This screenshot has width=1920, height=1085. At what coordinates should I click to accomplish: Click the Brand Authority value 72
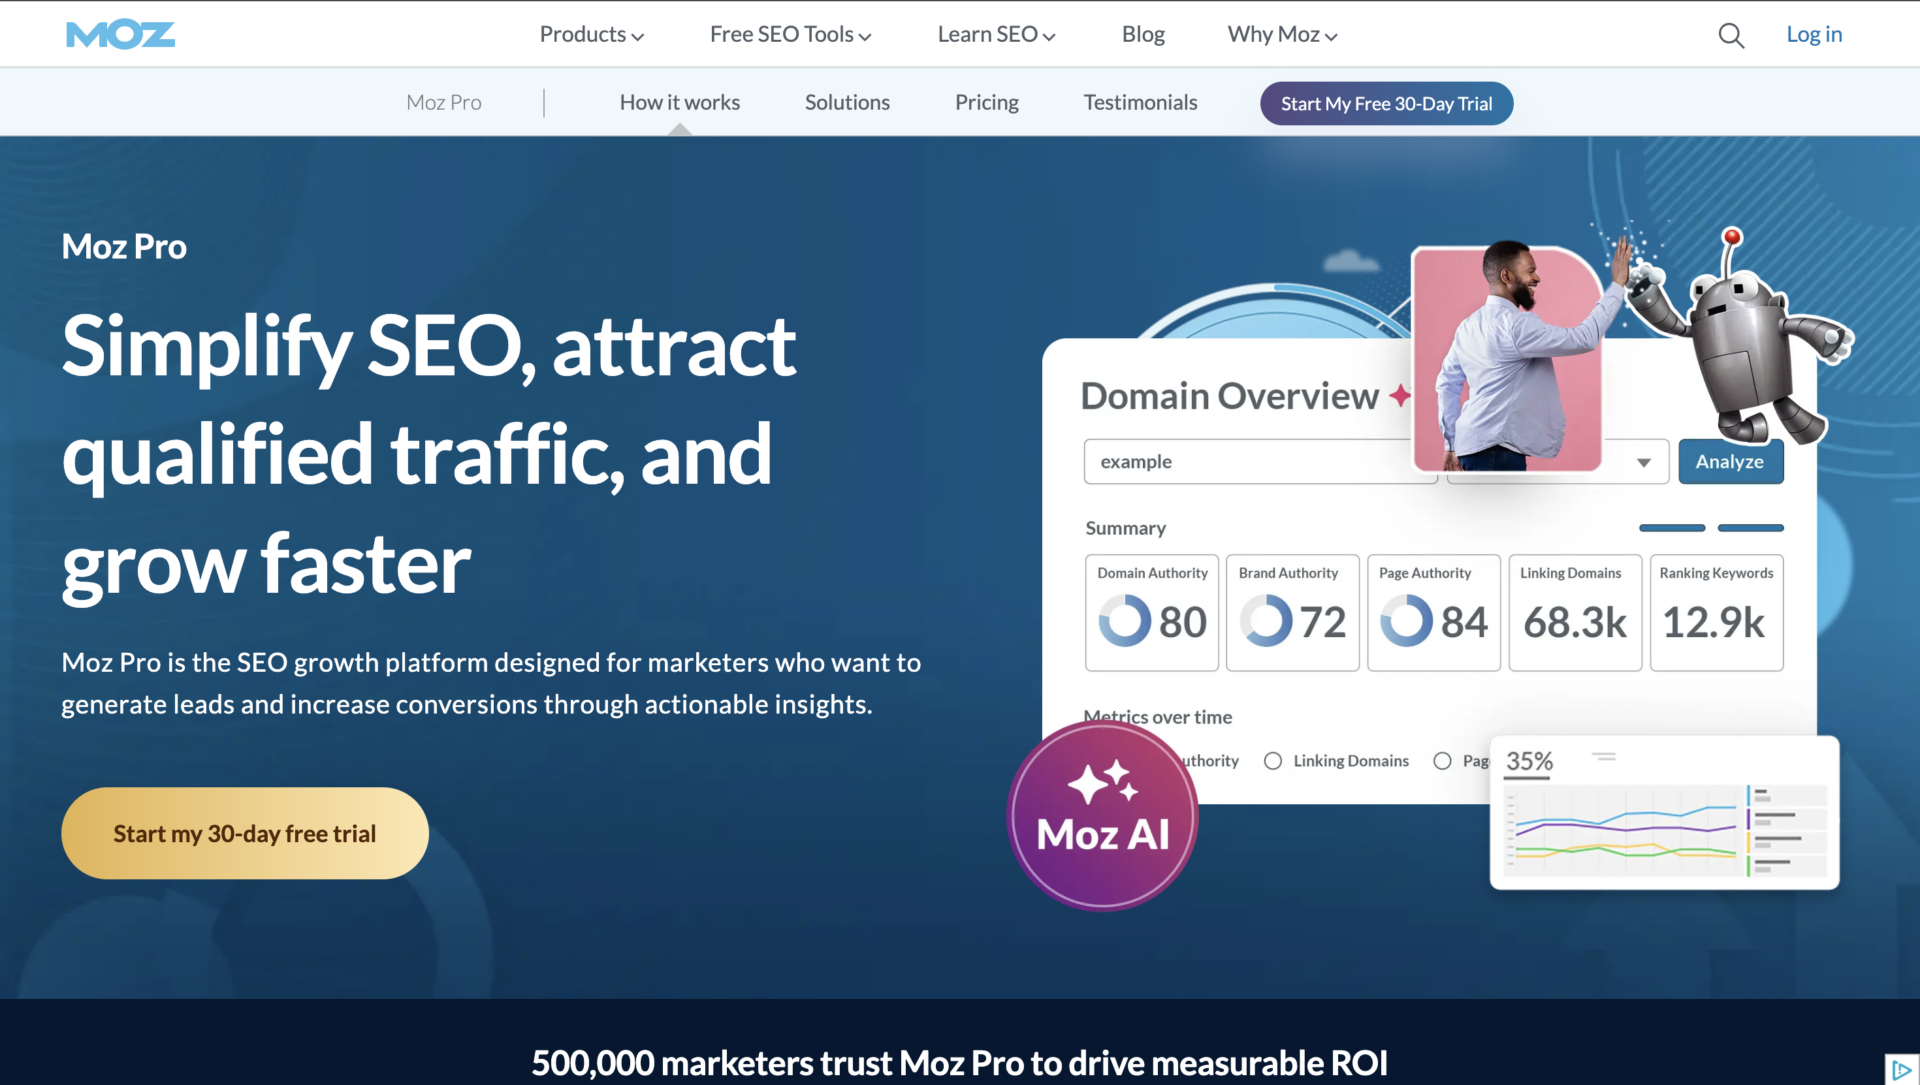[1323, 622]
